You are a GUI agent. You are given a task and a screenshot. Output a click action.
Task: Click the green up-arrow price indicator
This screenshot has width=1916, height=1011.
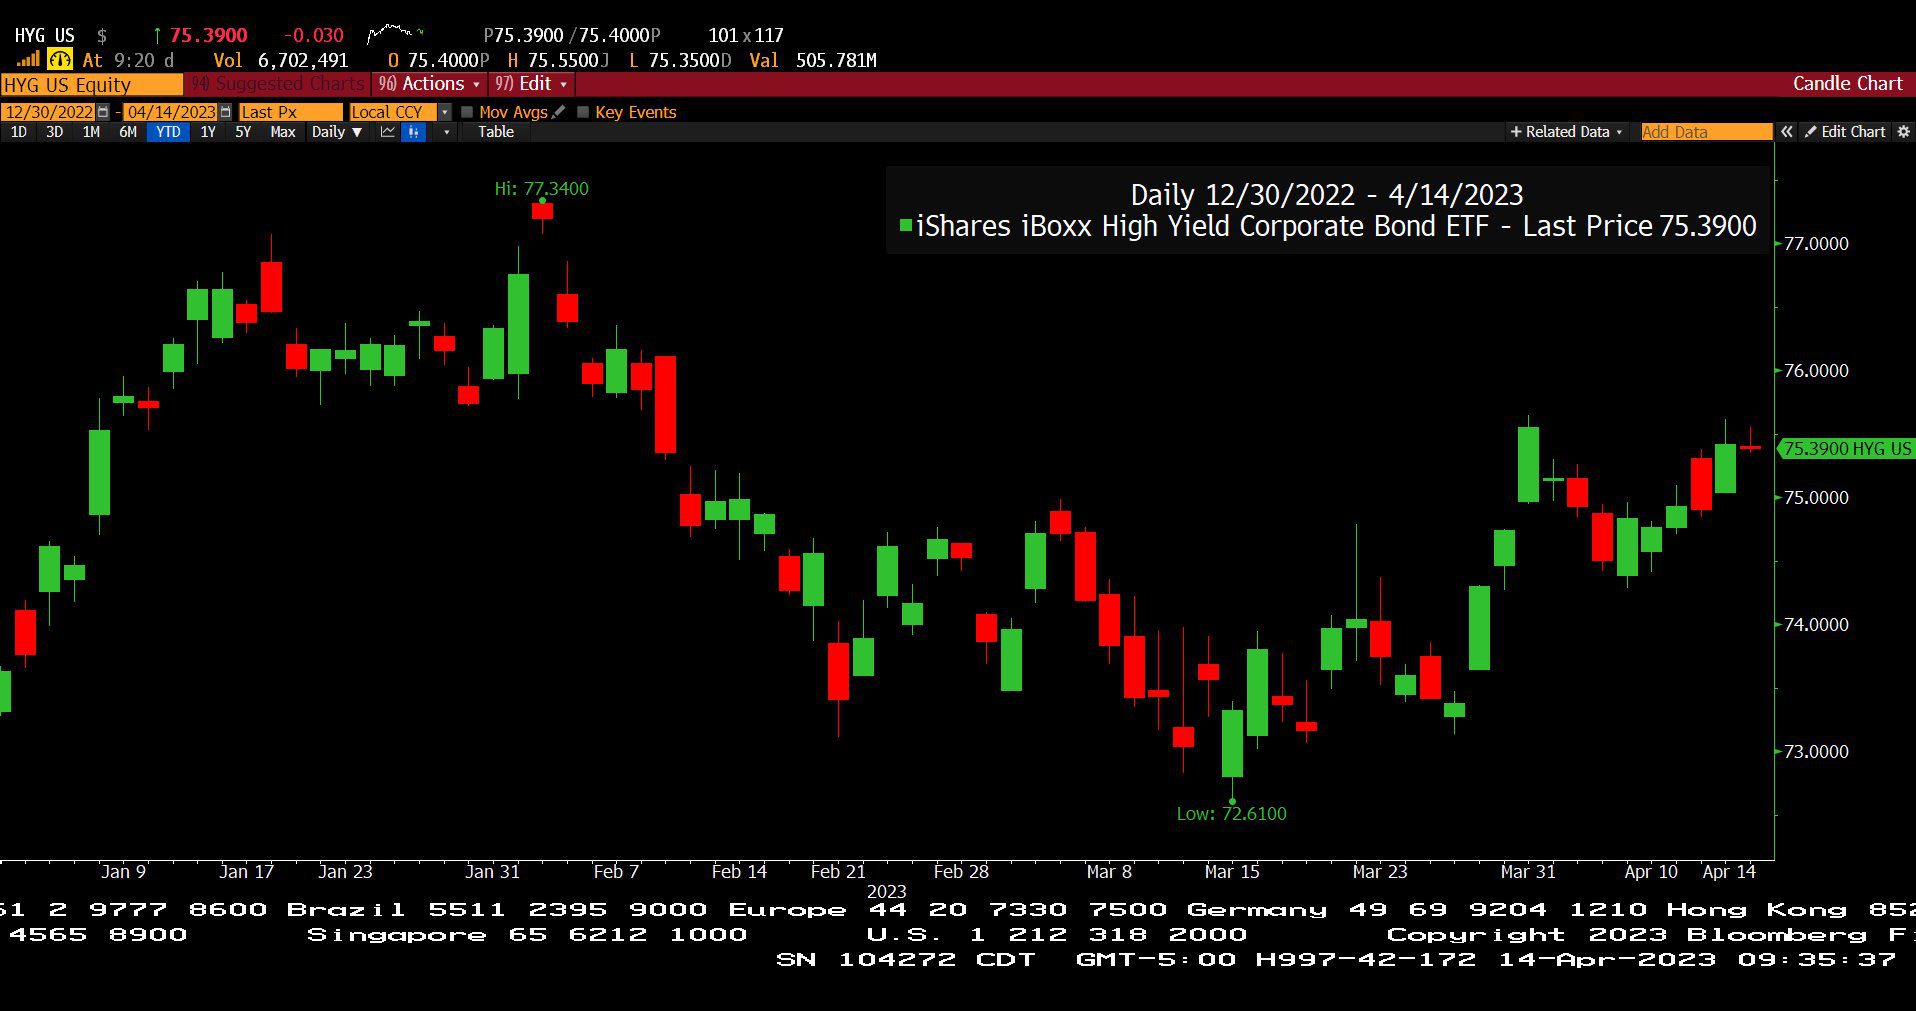coord(157,35)
